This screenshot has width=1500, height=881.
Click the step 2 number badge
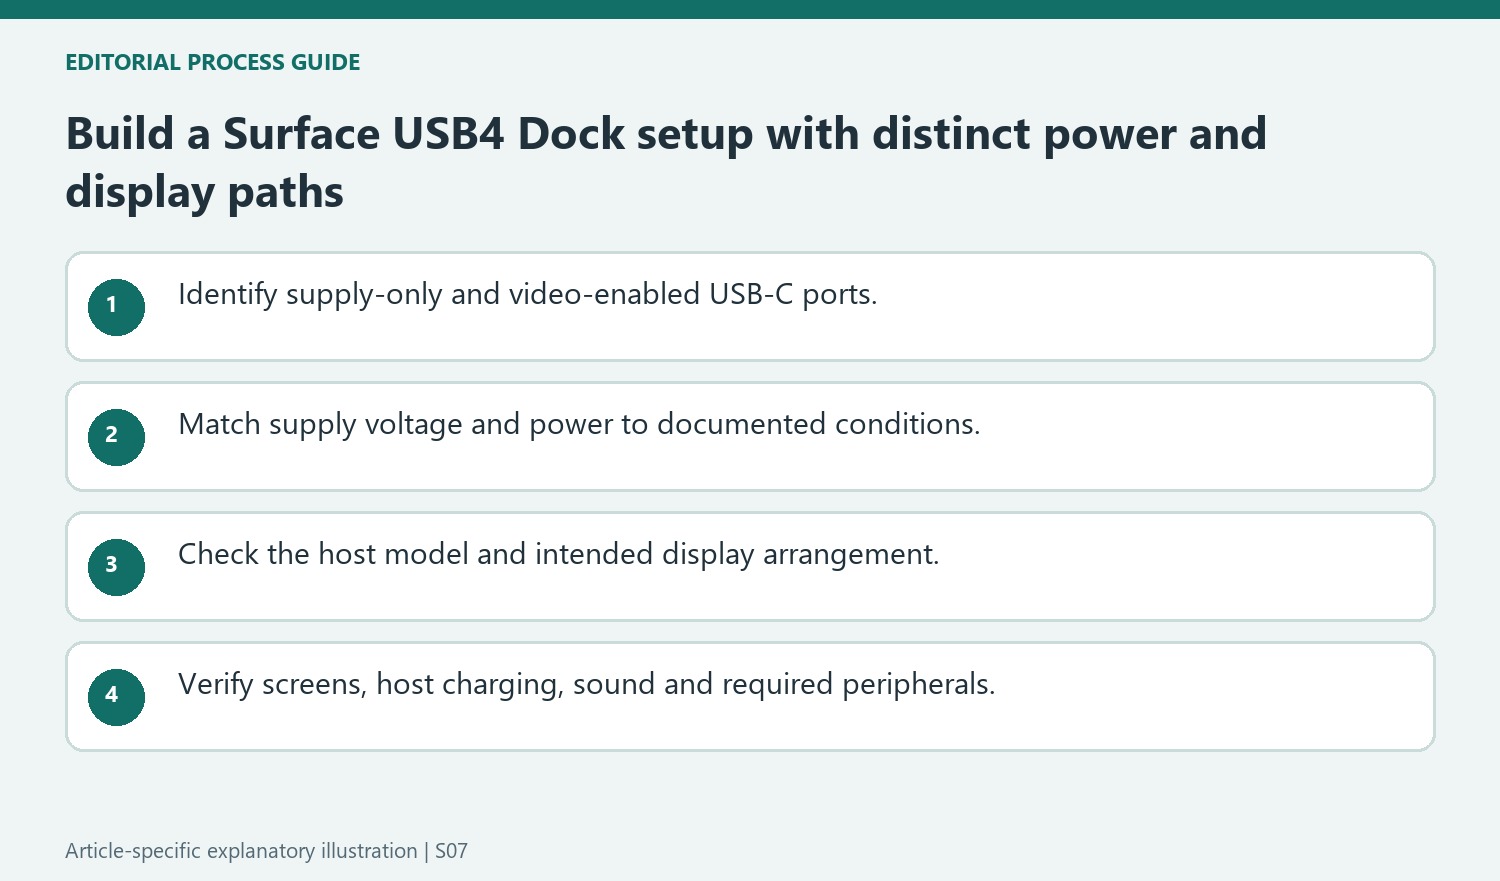pyautogui.click(x=116, y=437)
